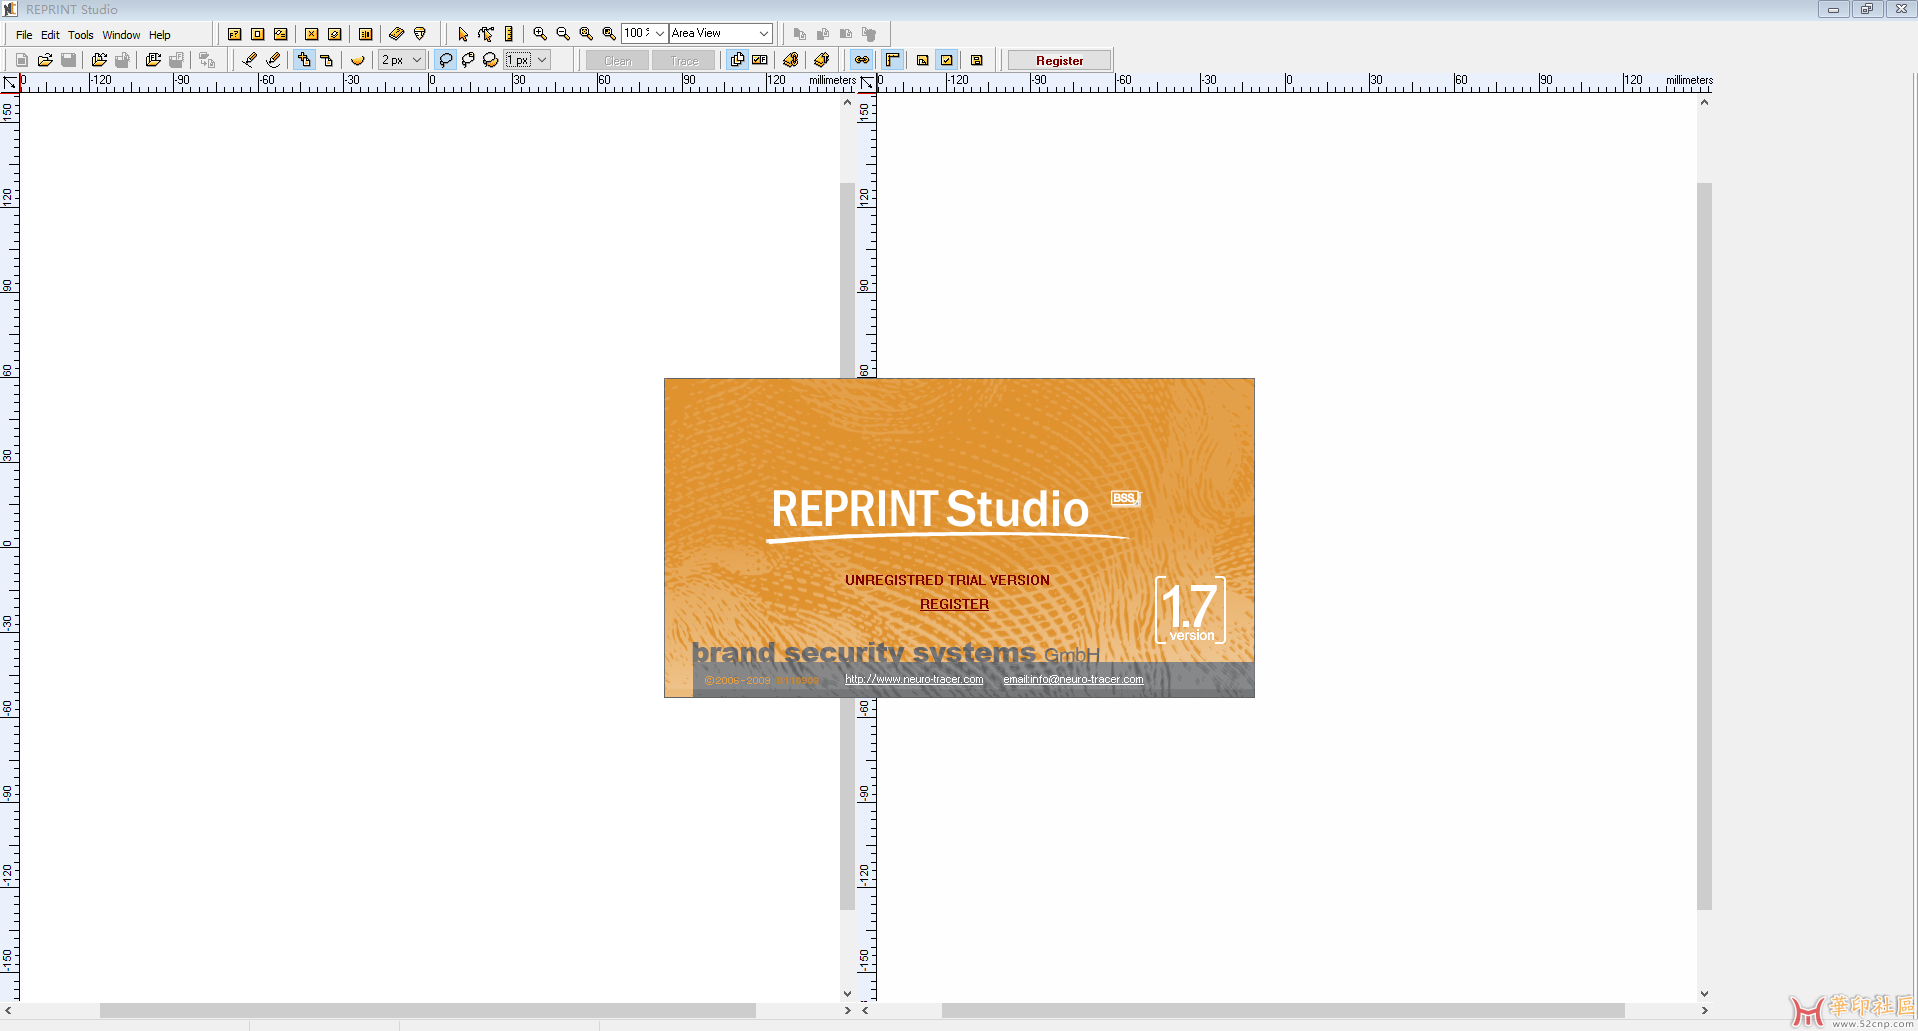Click left pane horizontal scrollbar thumb
The image size is (1918, 1031).
point(428,1011)
